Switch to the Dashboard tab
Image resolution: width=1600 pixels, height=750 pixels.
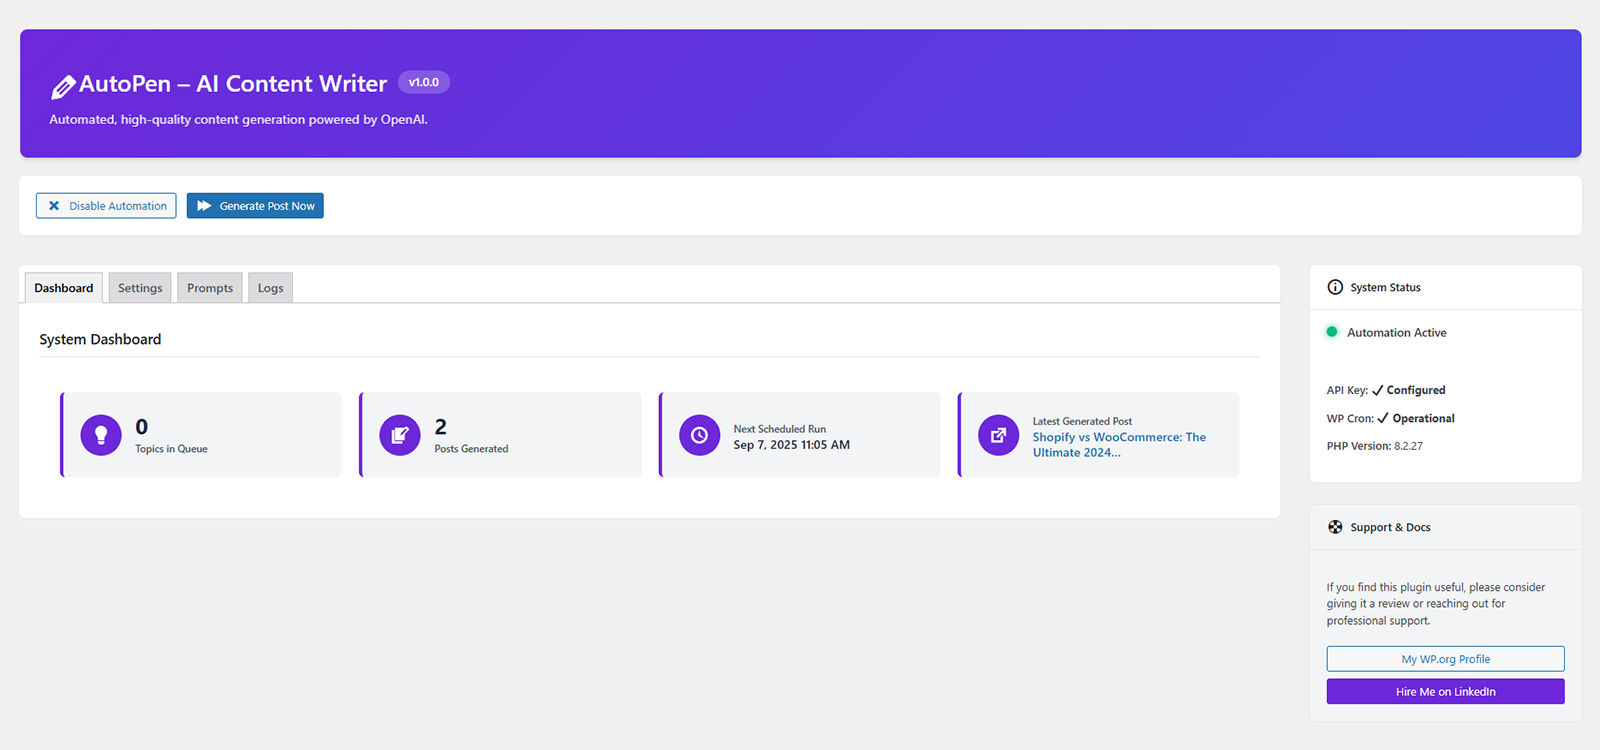[x=64, y=288]
